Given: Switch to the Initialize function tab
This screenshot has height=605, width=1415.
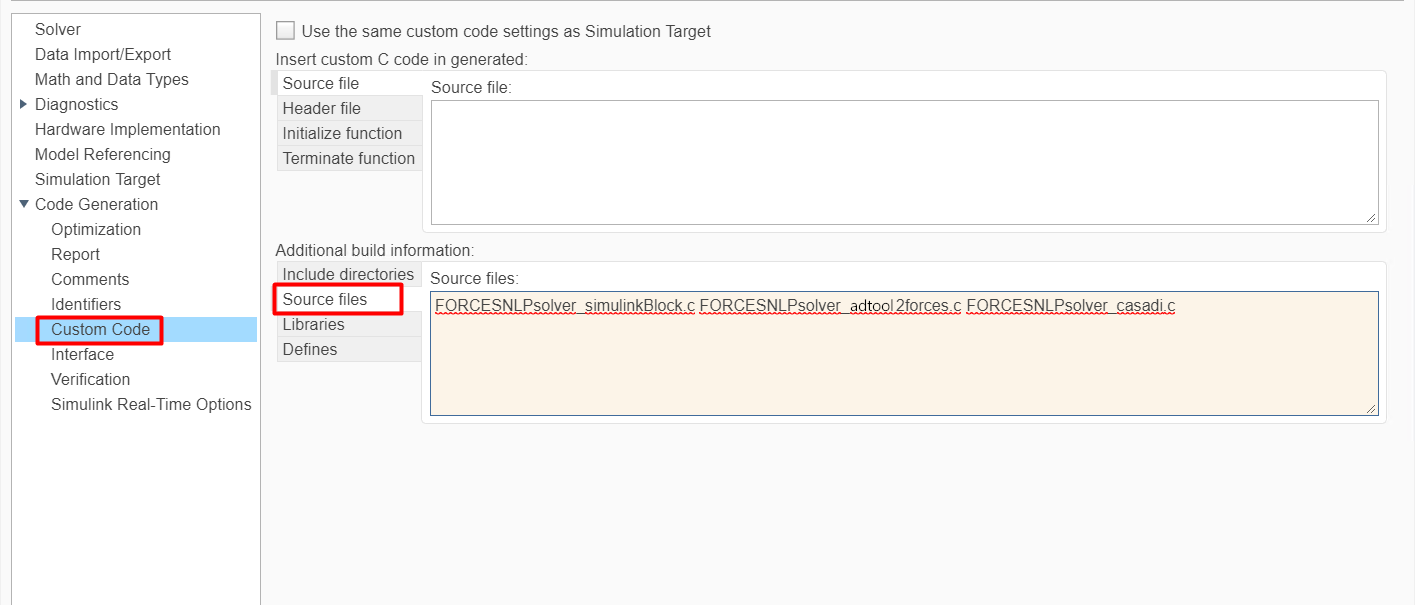Looking at the screenshot, I should (x=342, y=133).
